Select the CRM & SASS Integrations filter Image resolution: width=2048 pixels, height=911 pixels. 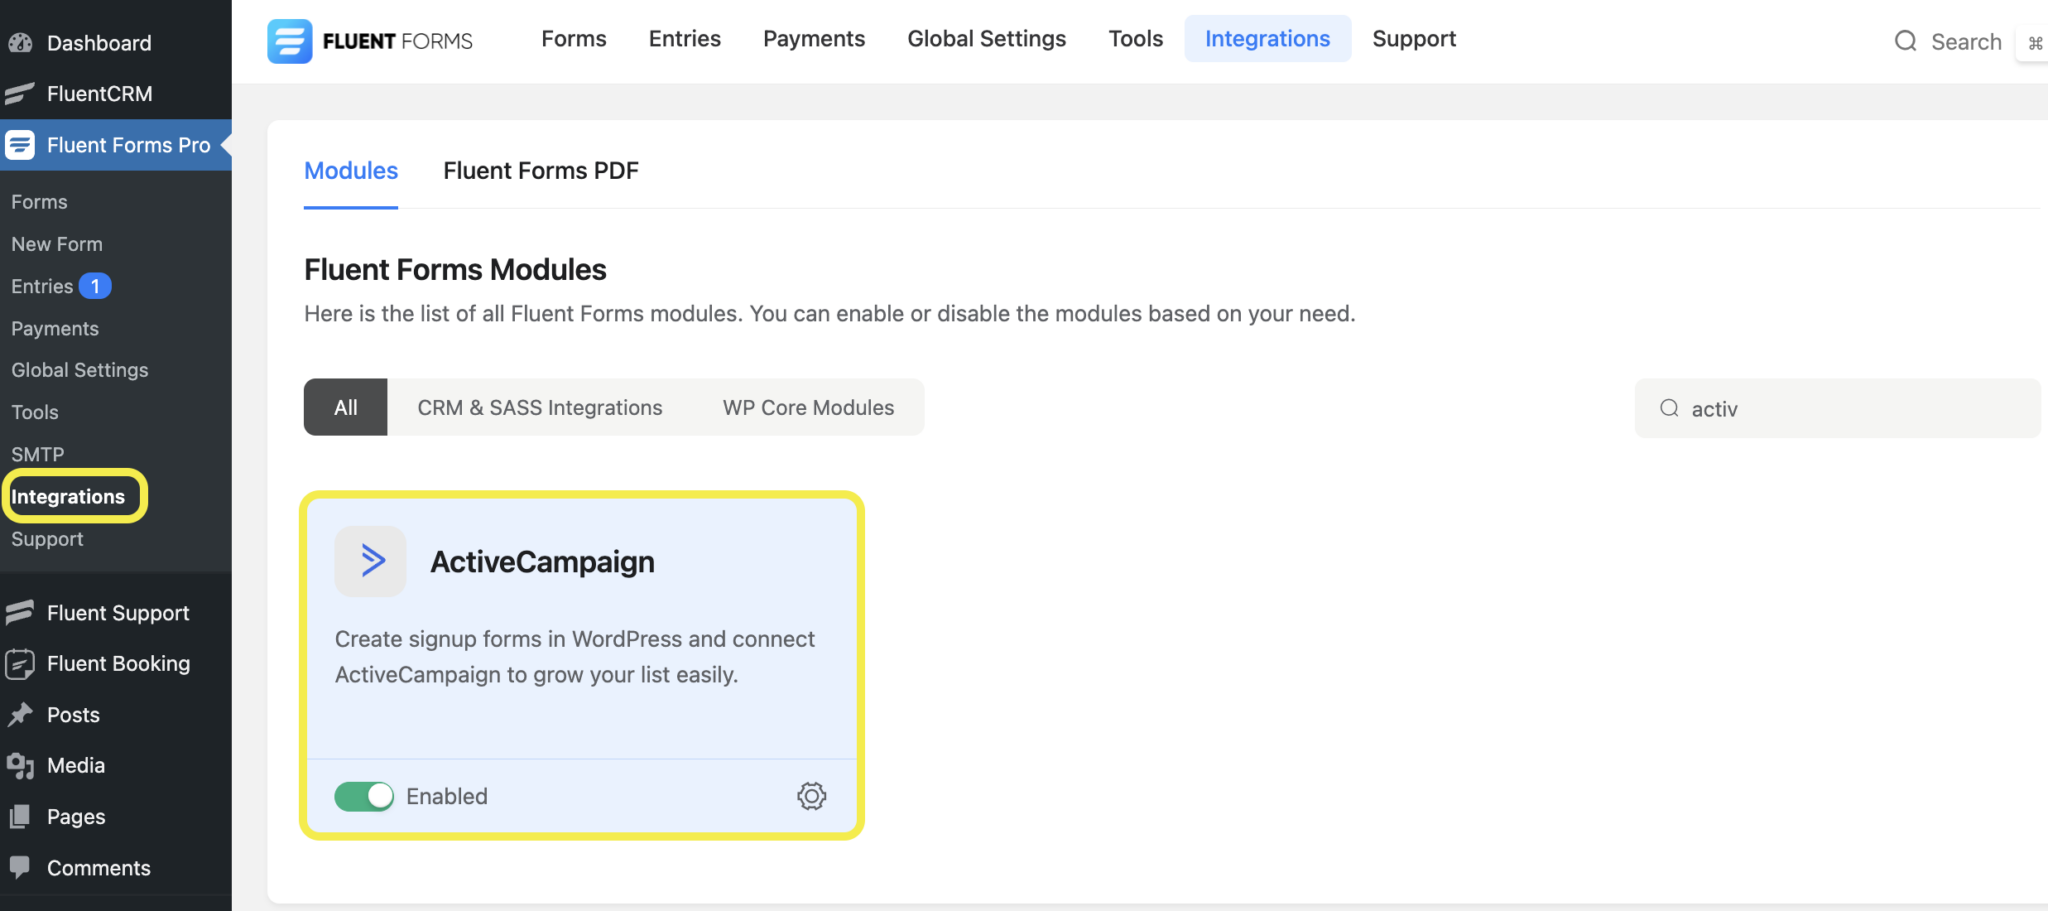pos(539,407)
